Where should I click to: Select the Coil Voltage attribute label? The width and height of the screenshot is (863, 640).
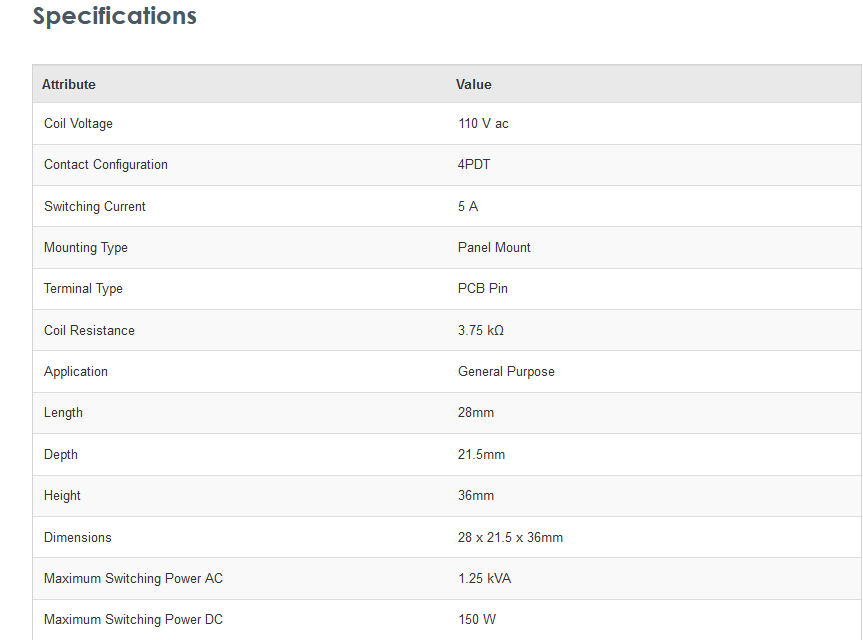pos(78,124)
